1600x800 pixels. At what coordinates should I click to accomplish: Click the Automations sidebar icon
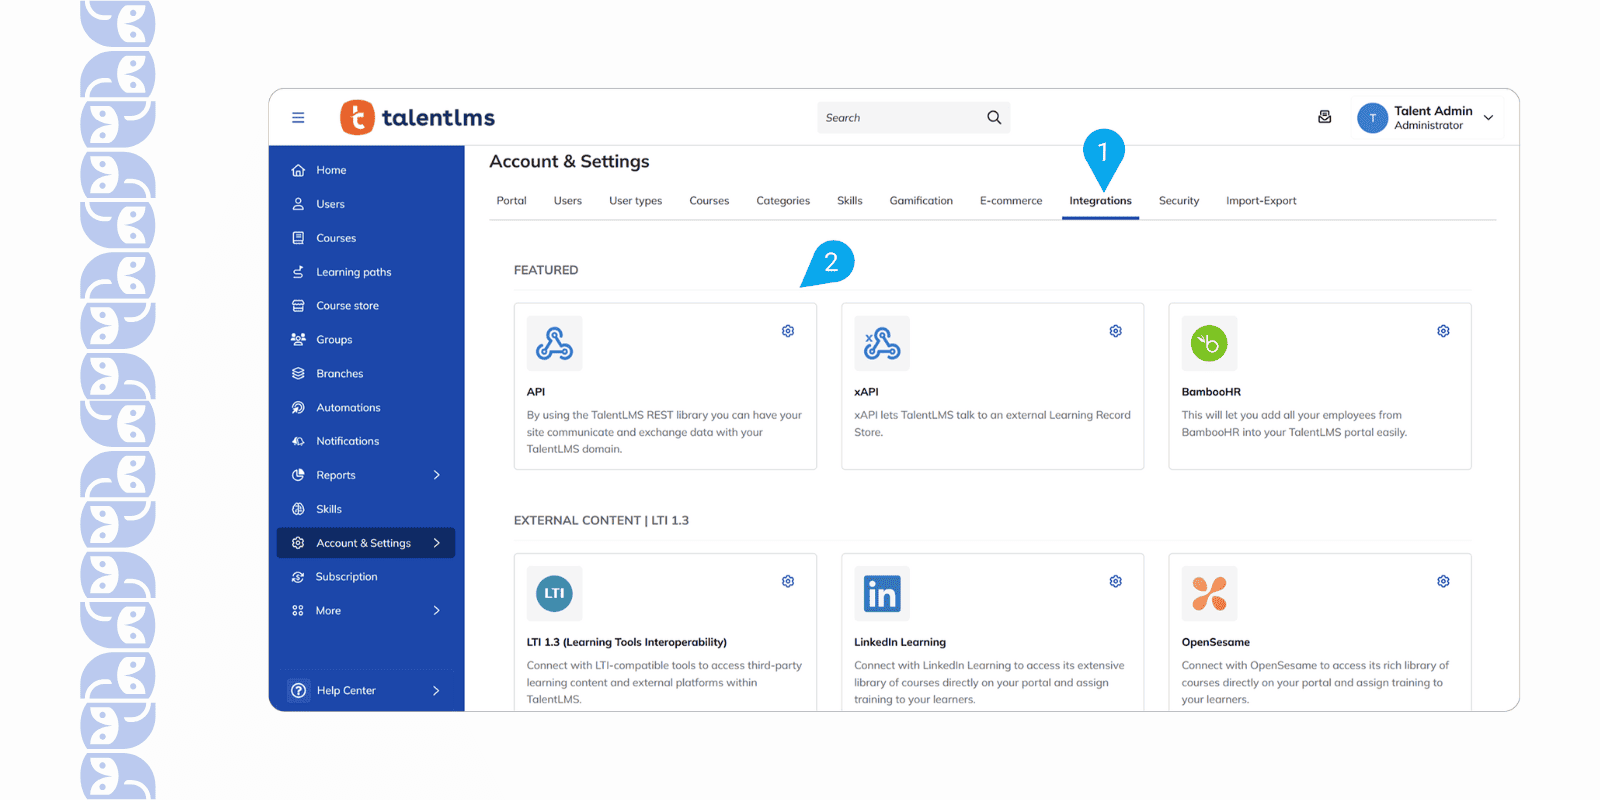click(x=298, y=408)
